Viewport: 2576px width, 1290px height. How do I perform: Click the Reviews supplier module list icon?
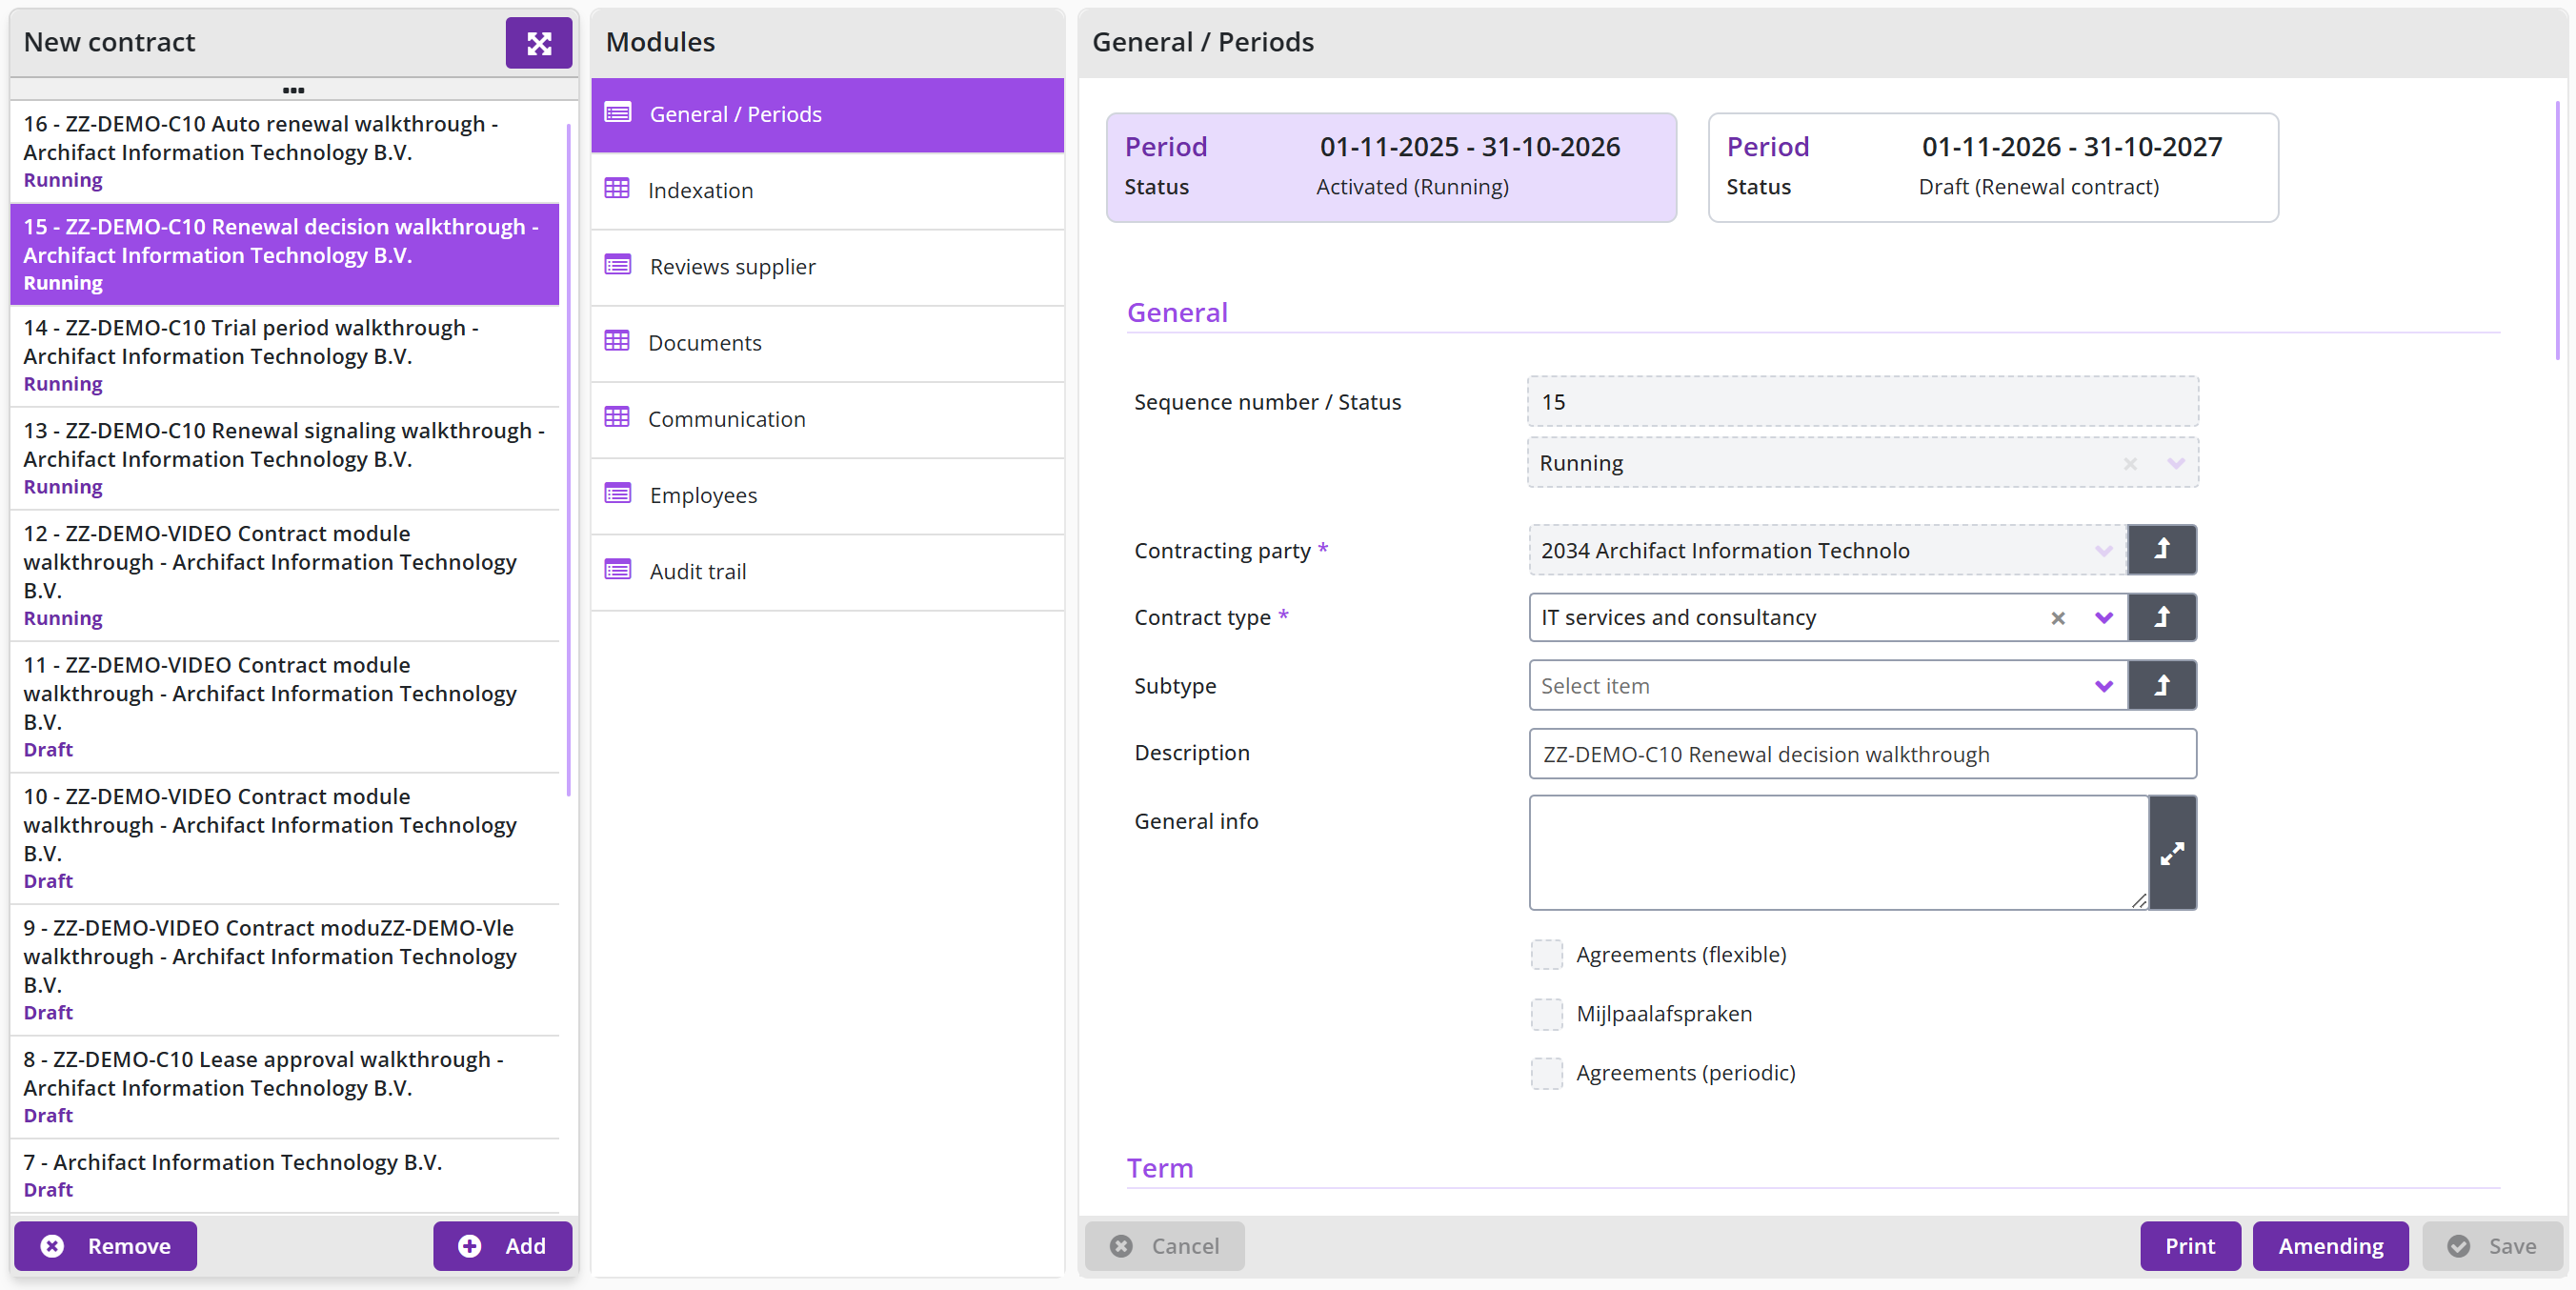pyautogui.click(x=617, y=266)
